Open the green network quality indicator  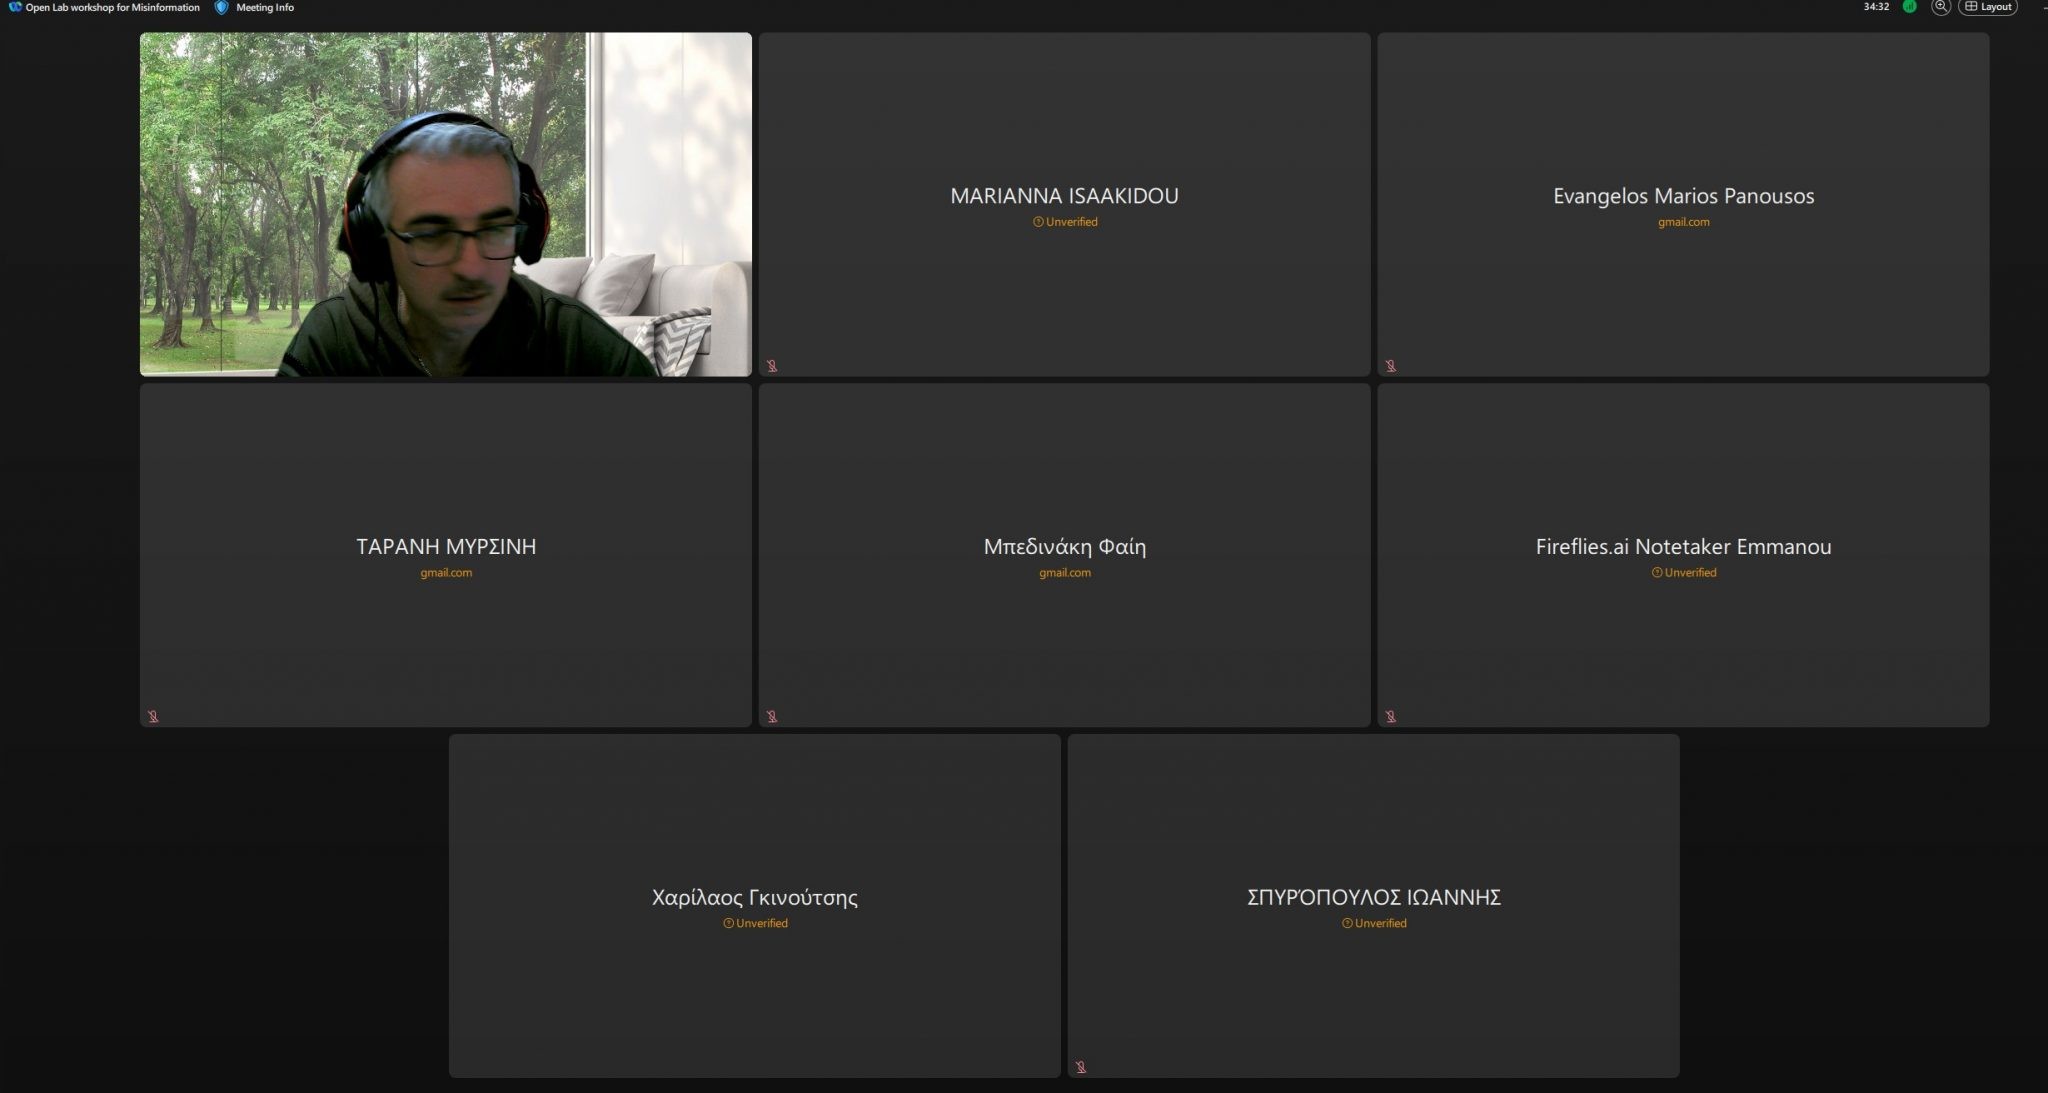[1909, 7]
